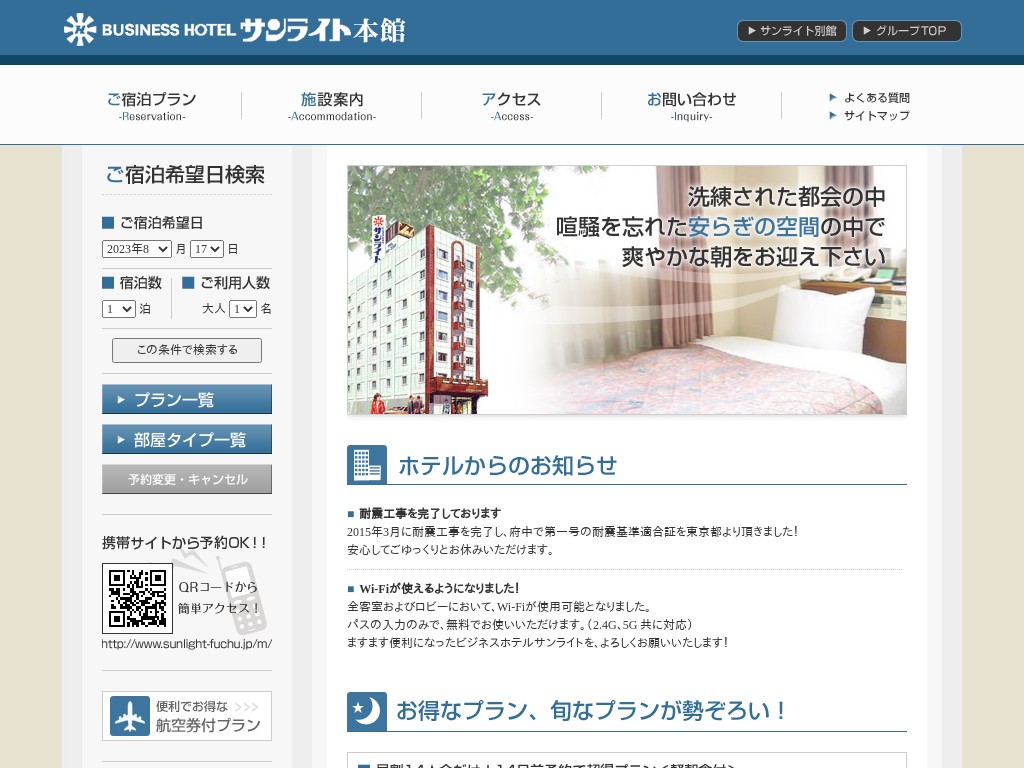This screenshot has width=1024, height=768.
Task: Open the プラン一覧 plan list button
Action: point(187,399)
